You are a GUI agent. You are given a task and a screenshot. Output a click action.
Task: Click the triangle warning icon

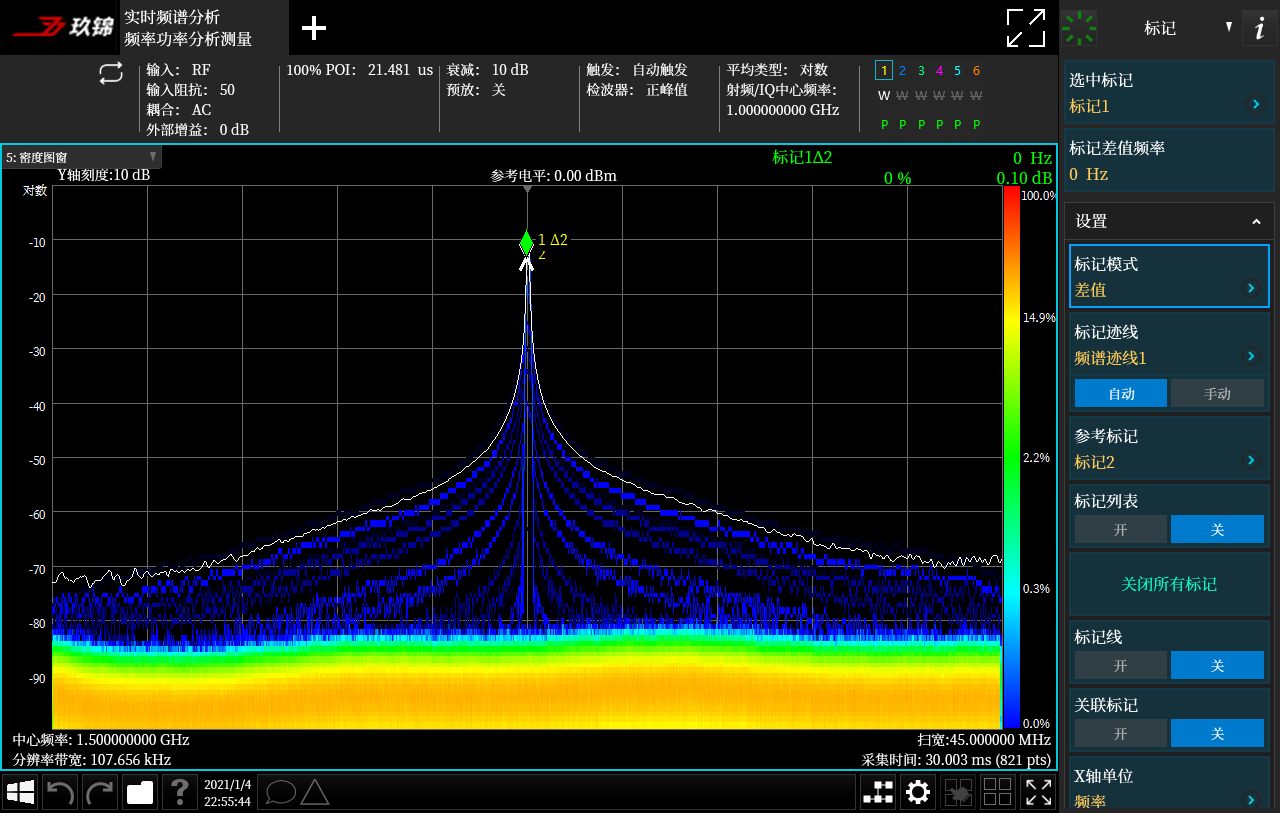(315, 792)
